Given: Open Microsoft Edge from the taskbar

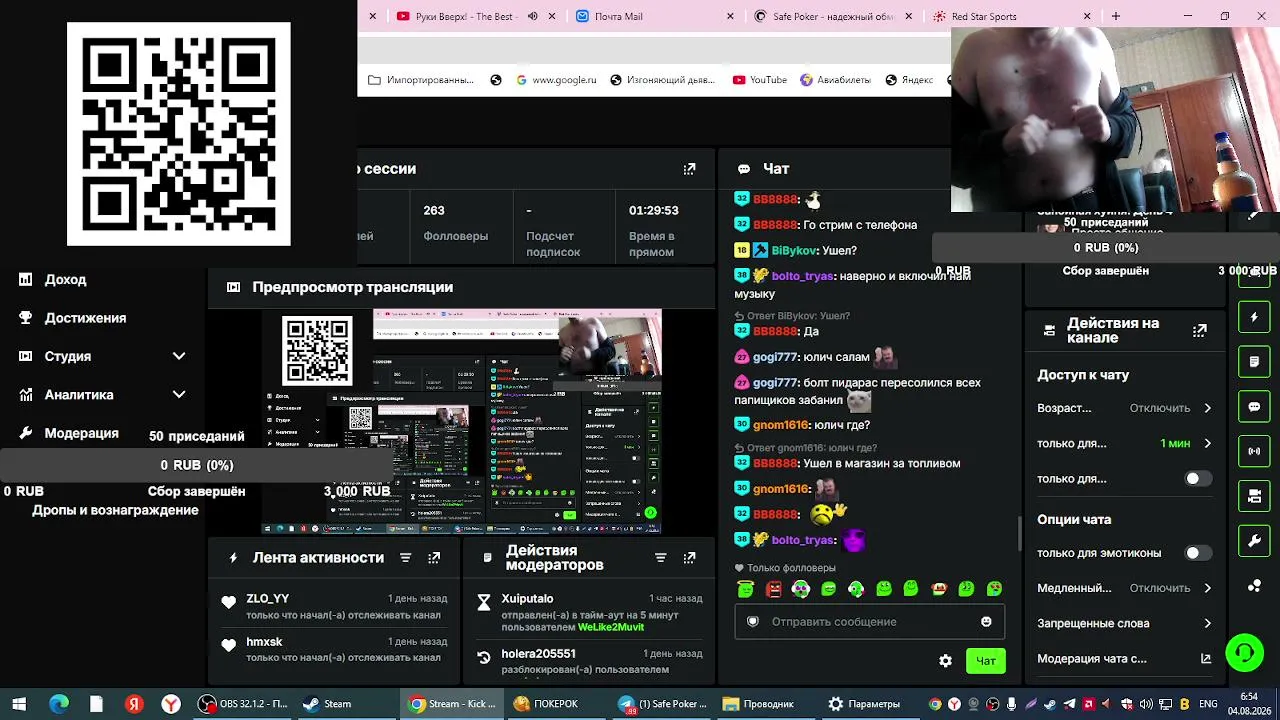Looking at the screenshot, I should [59, 704].
